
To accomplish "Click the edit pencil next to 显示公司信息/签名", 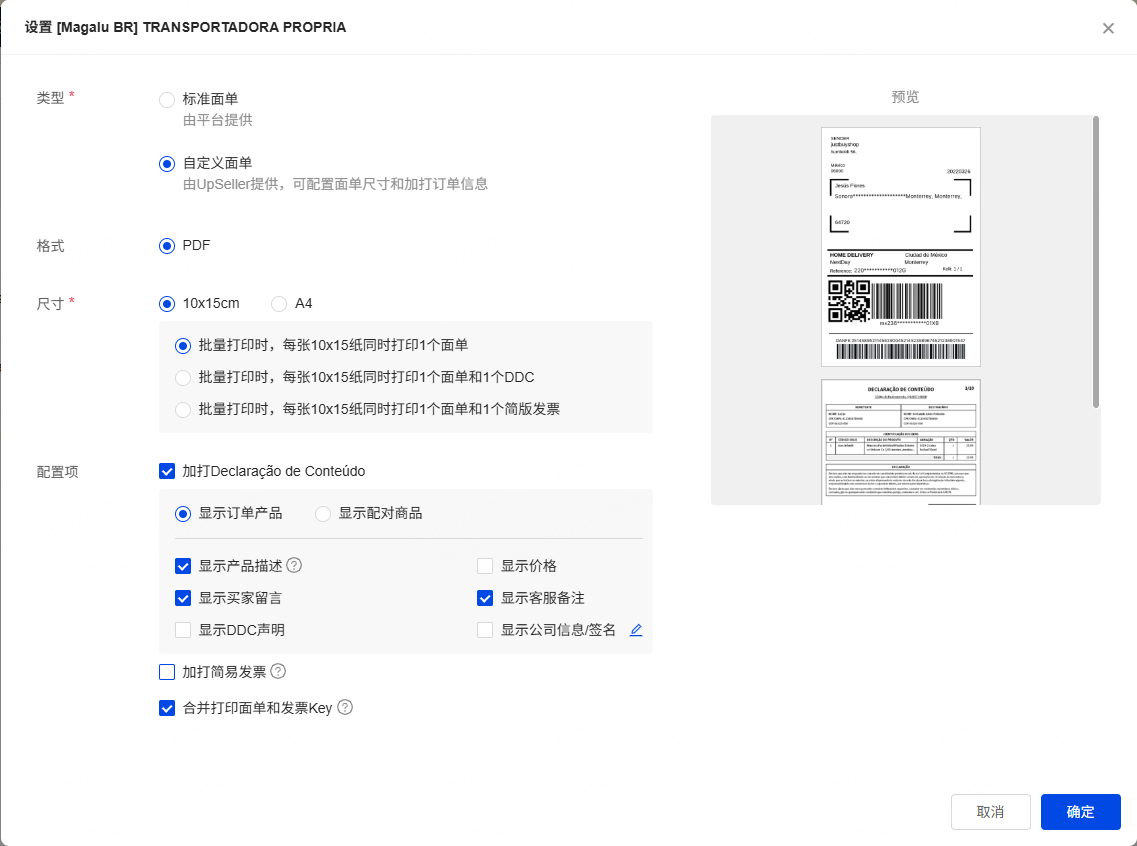I will 636,630.
